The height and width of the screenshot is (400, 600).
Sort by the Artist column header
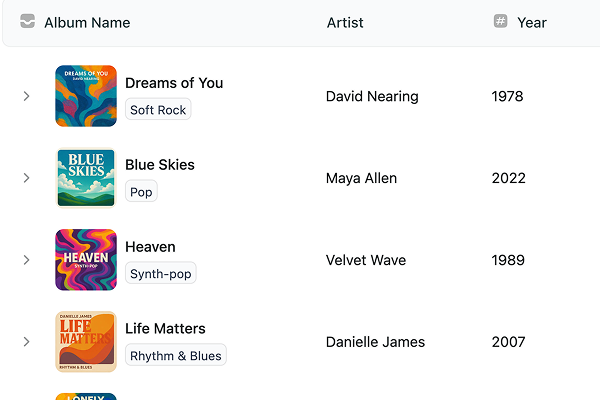coord(345,22)
